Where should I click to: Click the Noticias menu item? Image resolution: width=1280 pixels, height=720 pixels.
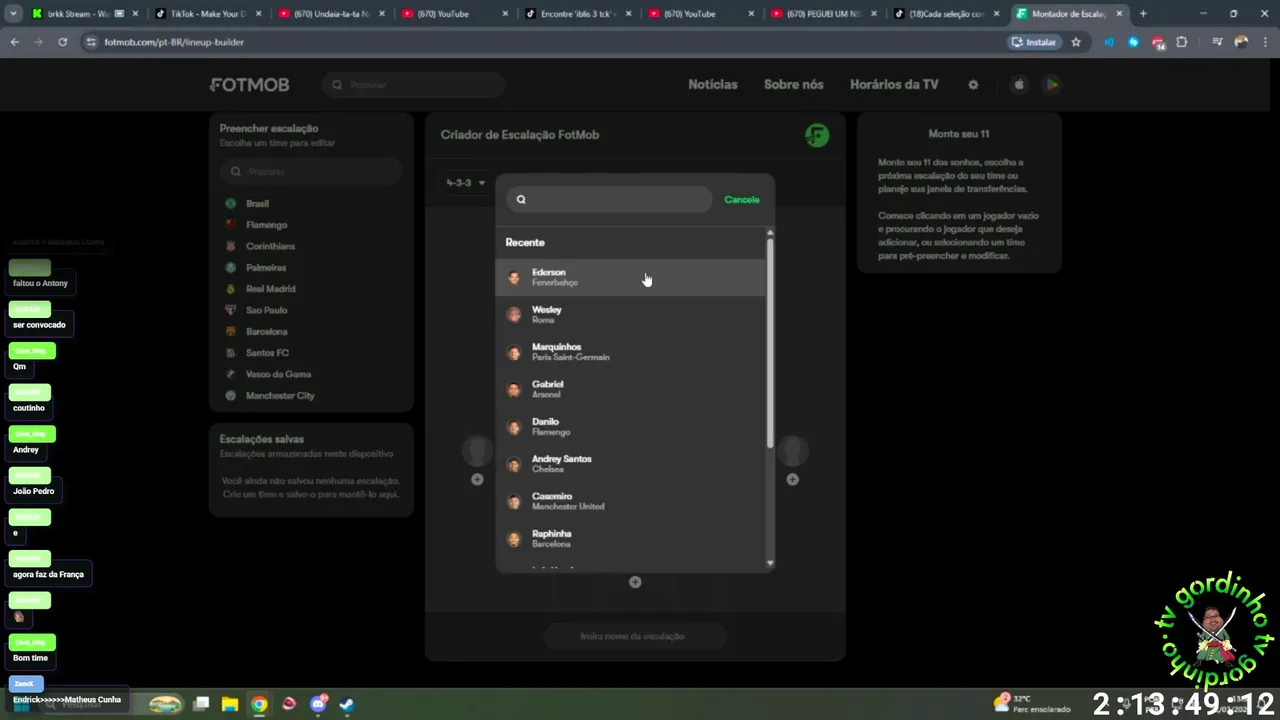pyautogui.click(x=713, y=85)
